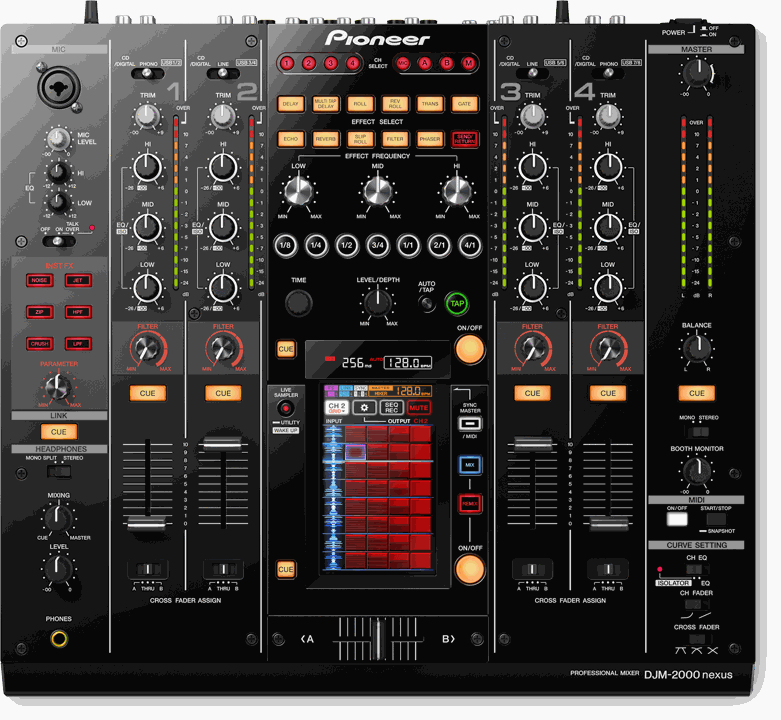Hit the LINK CUE button
Image resolution: width=781 pixels, height=720 pixels.
(59, 432)
